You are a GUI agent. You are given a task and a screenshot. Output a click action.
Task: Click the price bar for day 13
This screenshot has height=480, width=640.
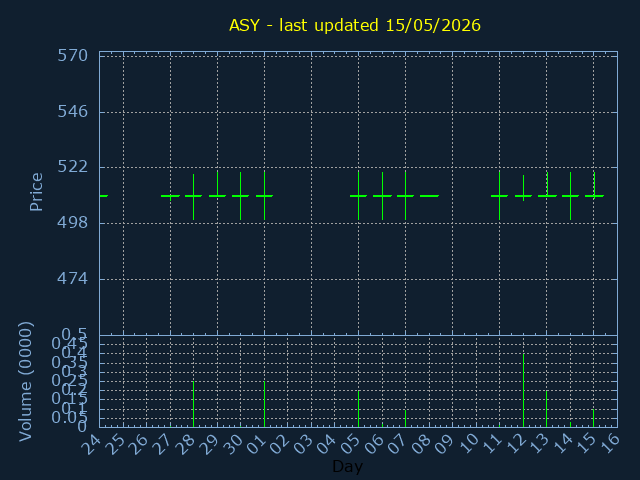[x=547, y=184]
